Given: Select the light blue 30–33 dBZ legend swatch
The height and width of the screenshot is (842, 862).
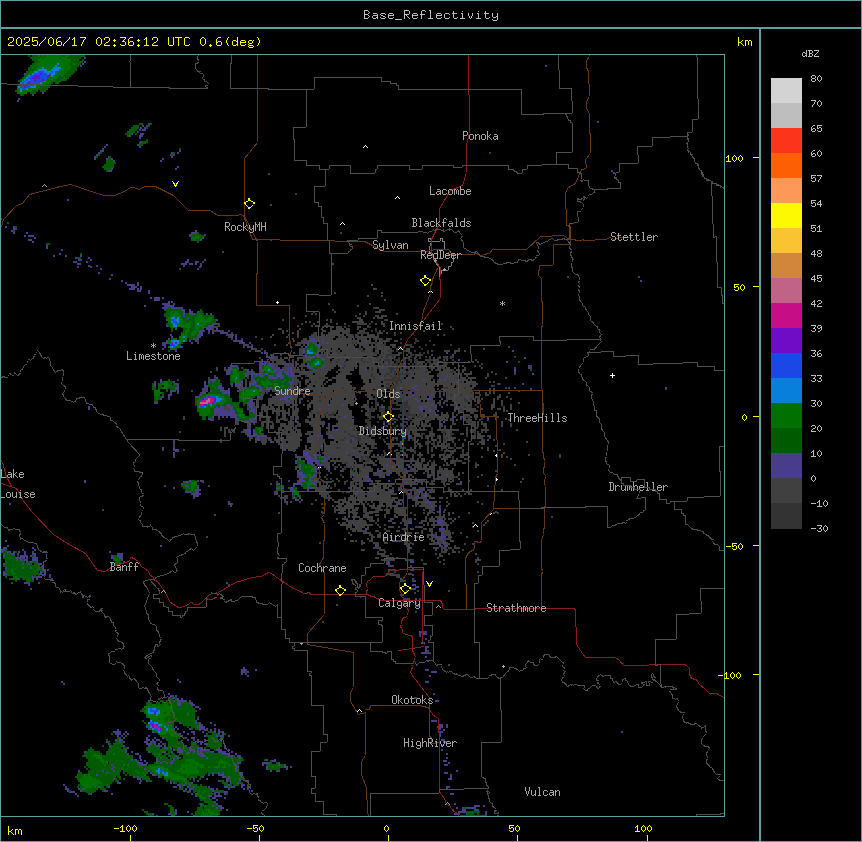Looking at the screenshot, I should tap(786, 391).
